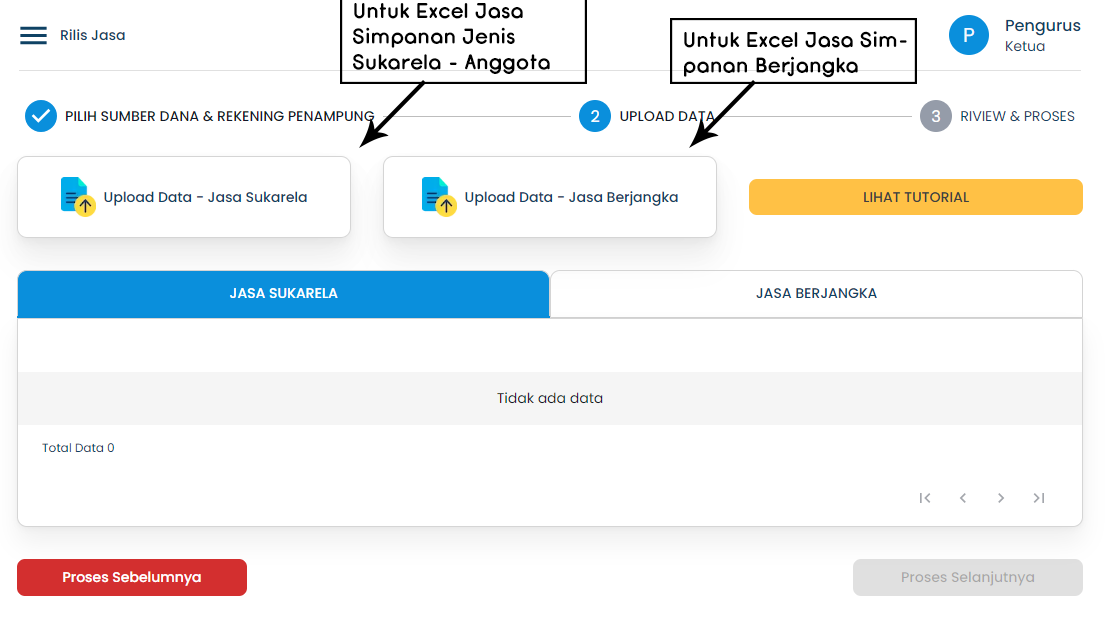Jump to first page with pagination icon
The height and width of the screenshot is (626, 1113).
[x=924, y=497]
